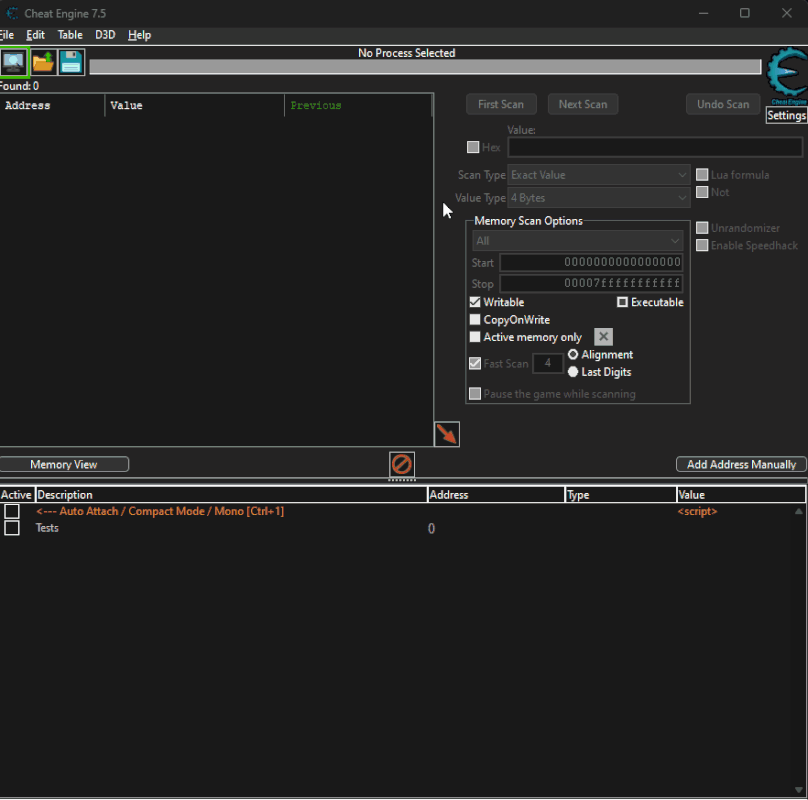The width and height of the screenshot is (808, 800).
Task: Click the panel splitter dotted handle
Action: click(x=401, y=480)
